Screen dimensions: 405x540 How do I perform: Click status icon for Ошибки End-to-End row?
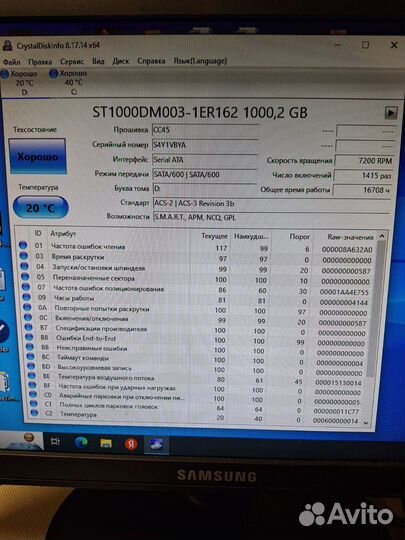[29, 337]
